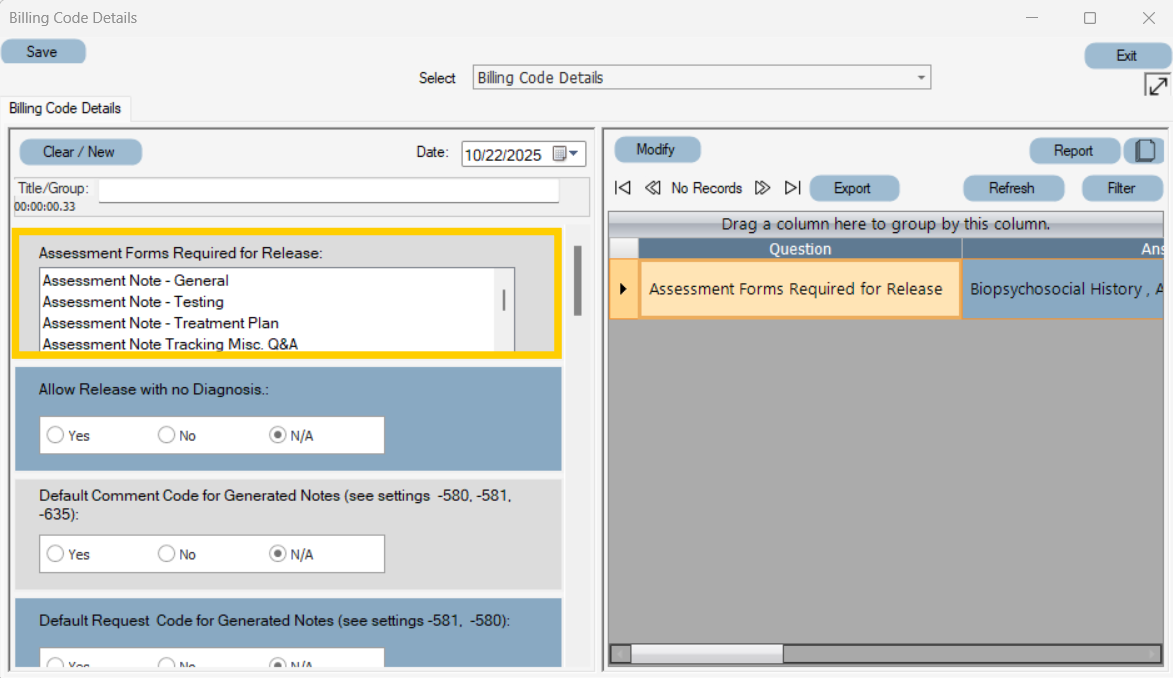Click the previous page double-arrow icon

tap(651, 187)
